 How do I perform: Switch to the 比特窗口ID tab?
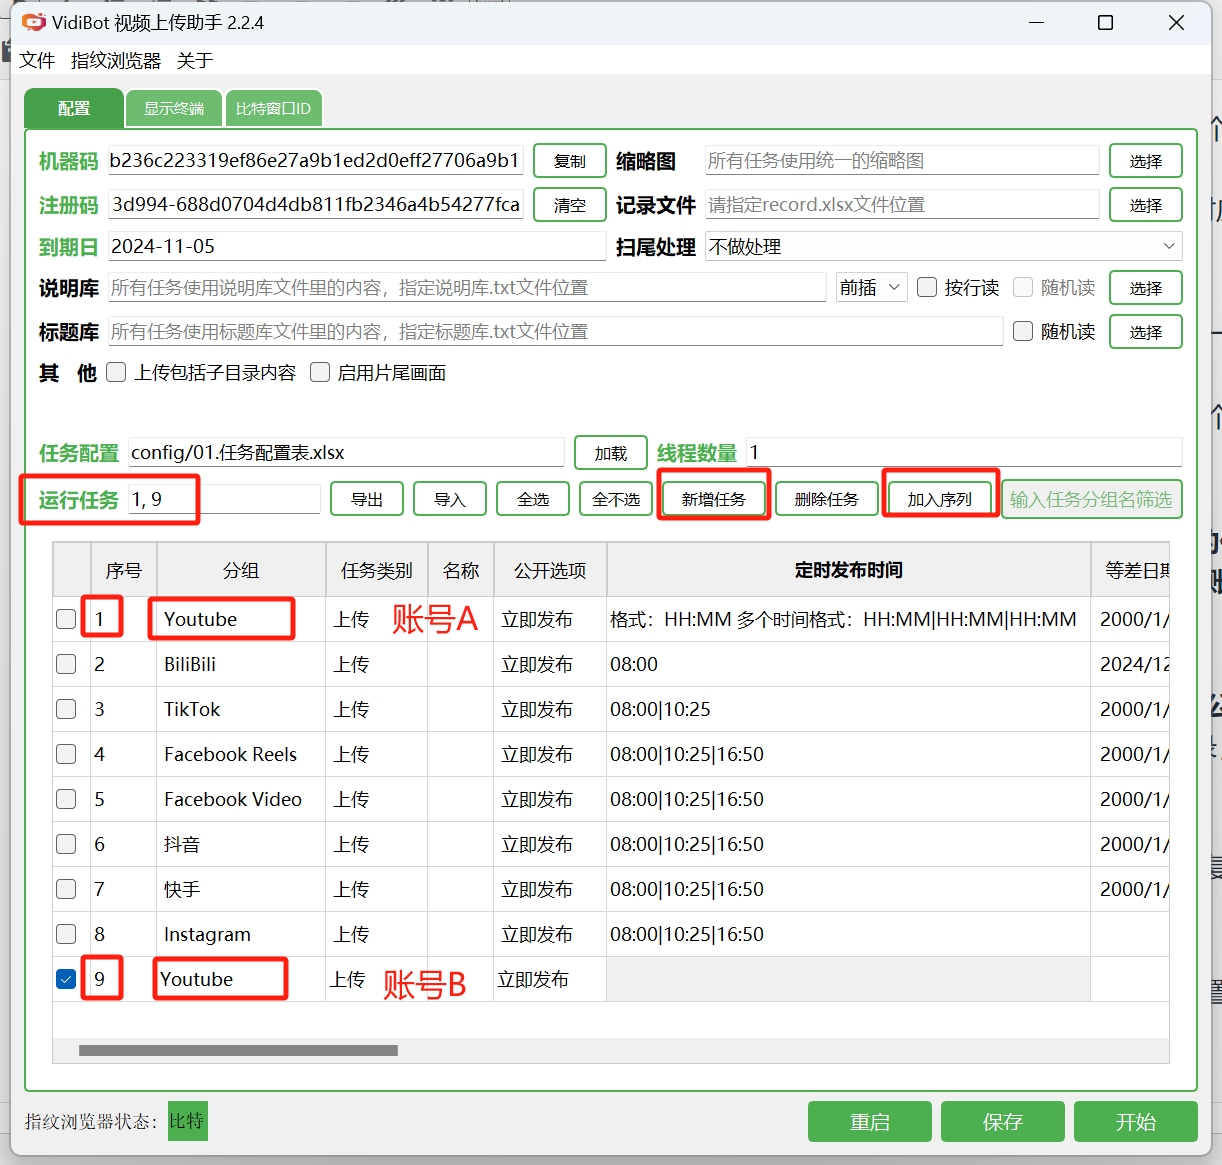tap(273, 108)
